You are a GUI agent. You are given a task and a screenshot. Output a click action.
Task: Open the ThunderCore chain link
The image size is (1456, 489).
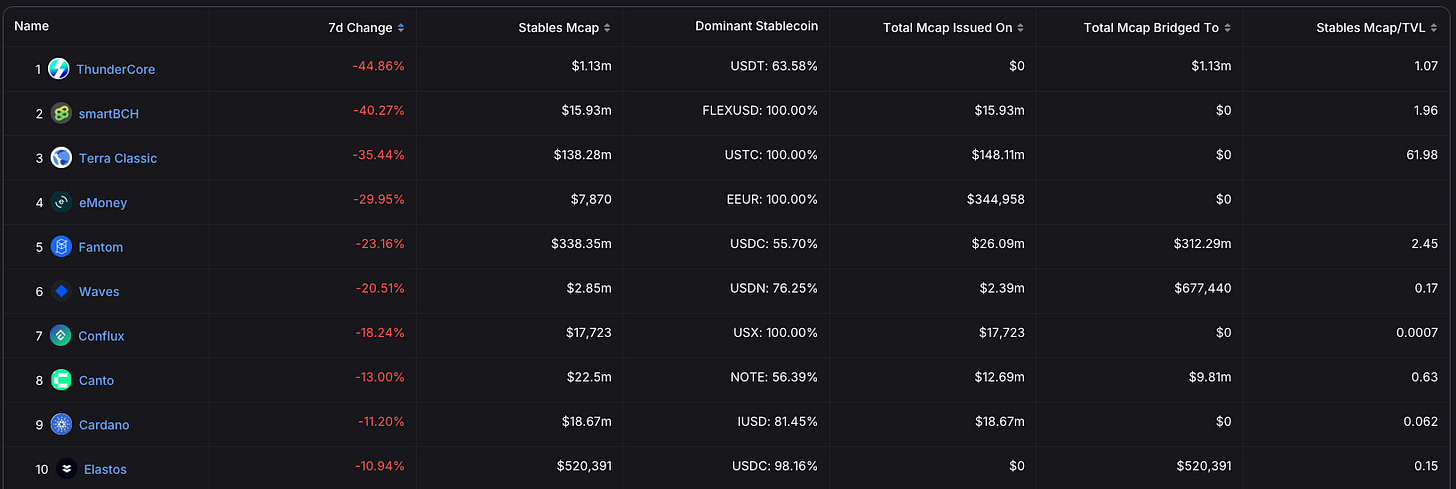coord(116,69)
